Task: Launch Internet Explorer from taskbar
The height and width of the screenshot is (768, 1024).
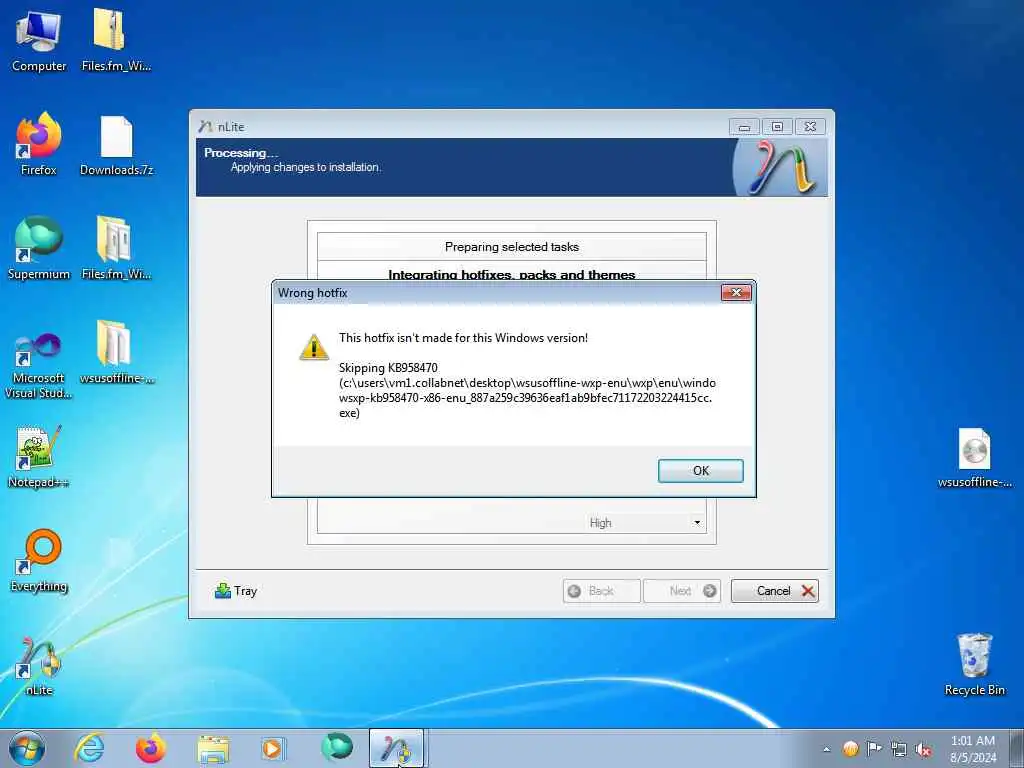Action: pyautogui.click(x=89, y=748)
